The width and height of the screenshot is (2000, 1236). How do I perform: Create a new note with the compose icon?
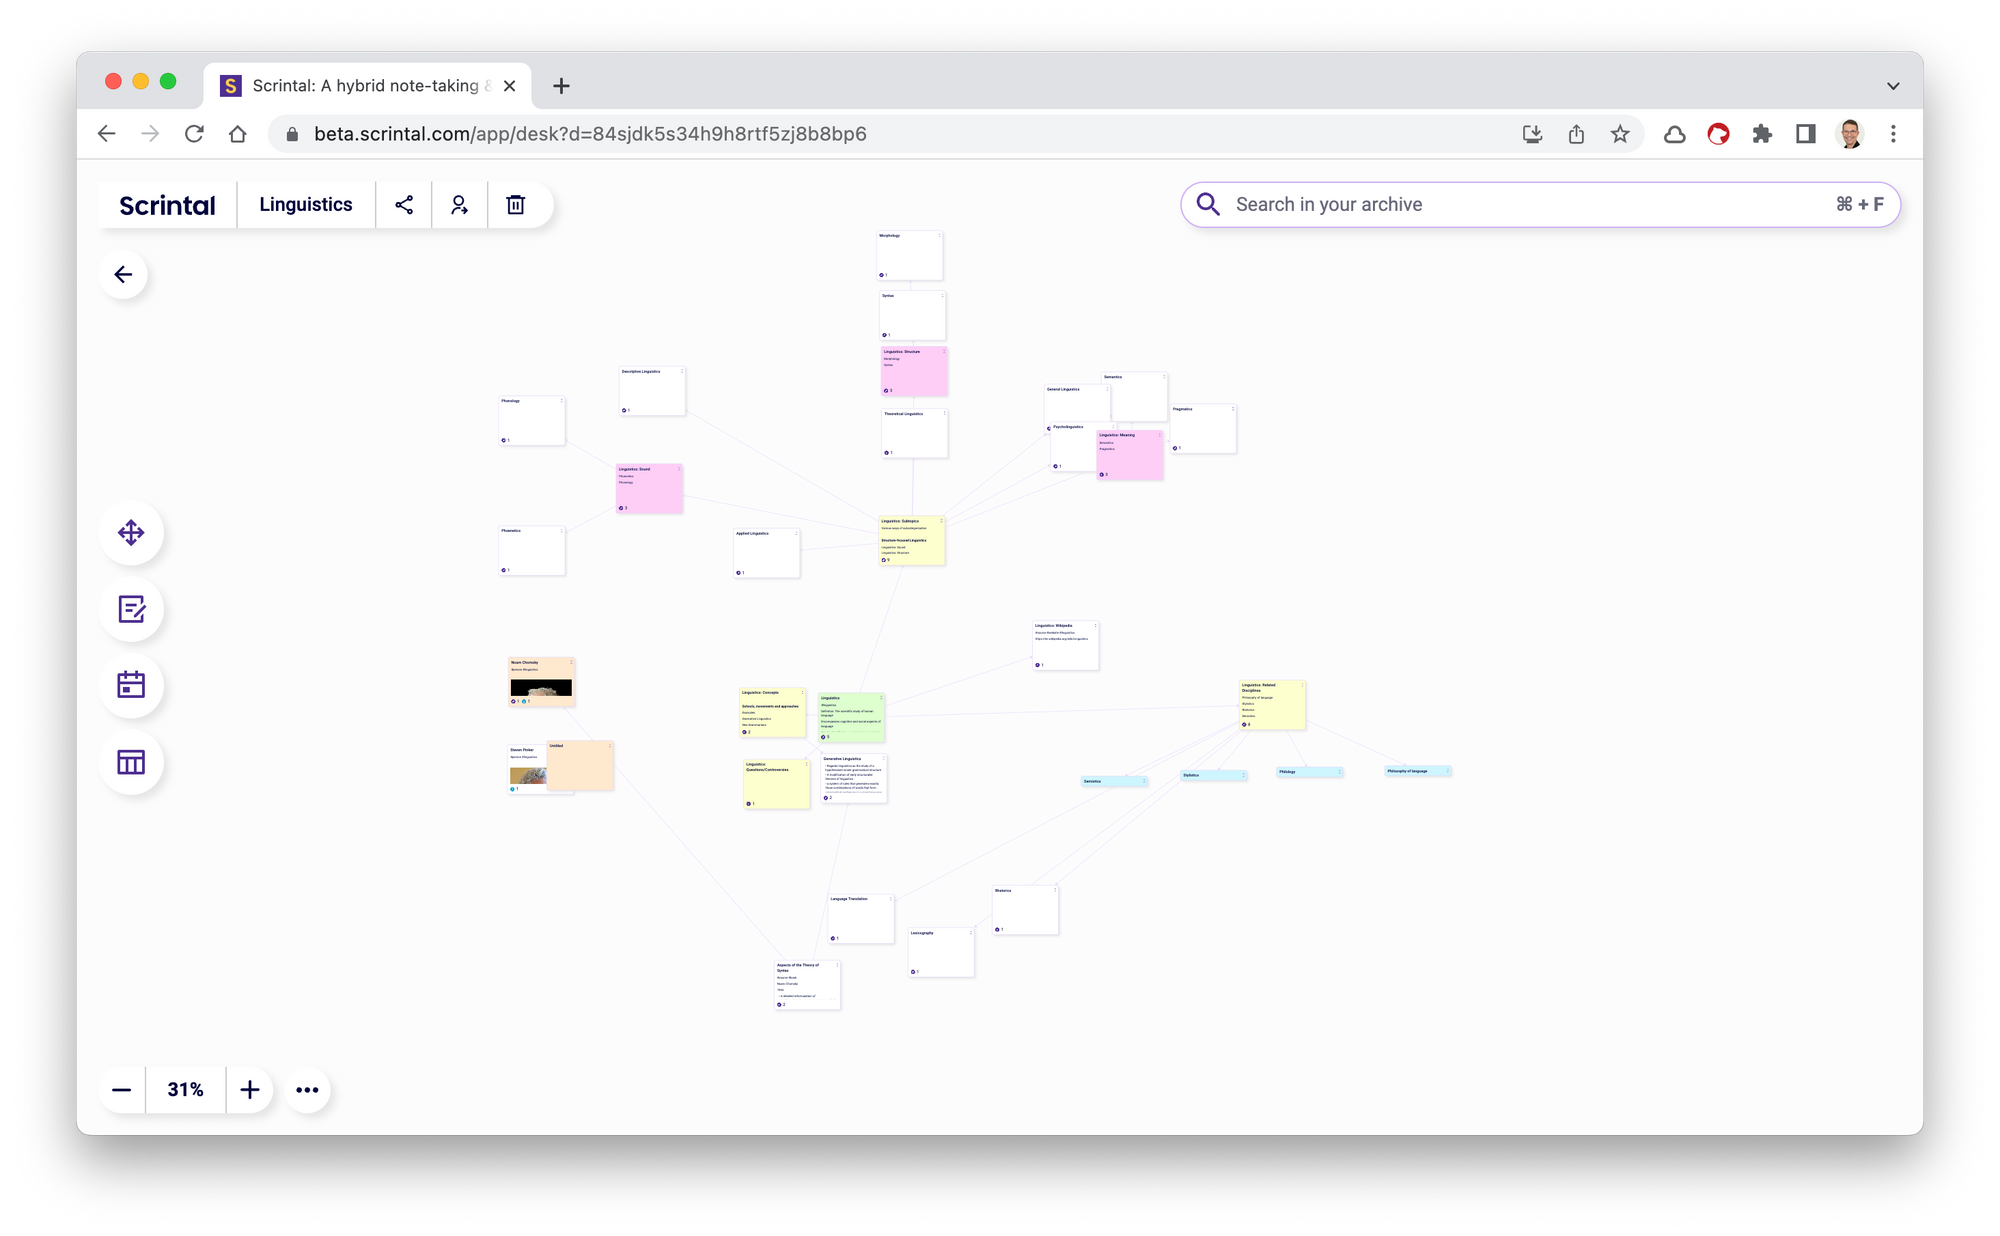pyautogui.click(x=131, y=609)
